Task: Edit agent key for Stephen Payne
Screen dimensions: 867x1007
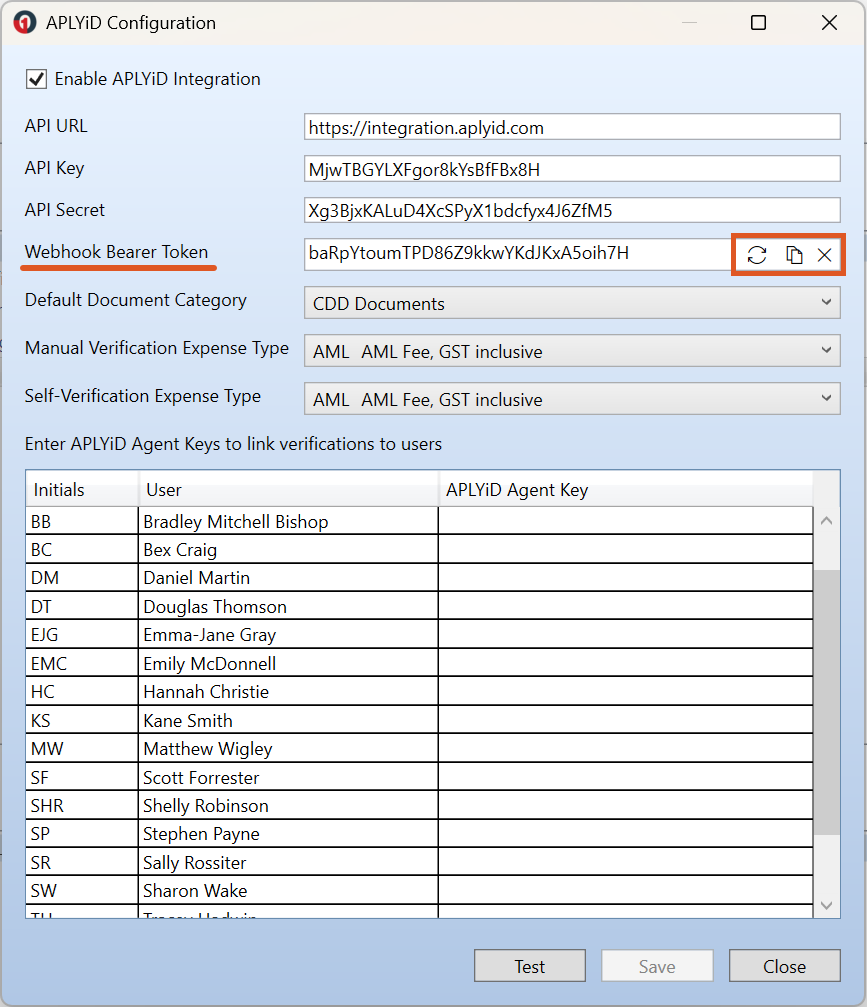Action: (626, 833)
